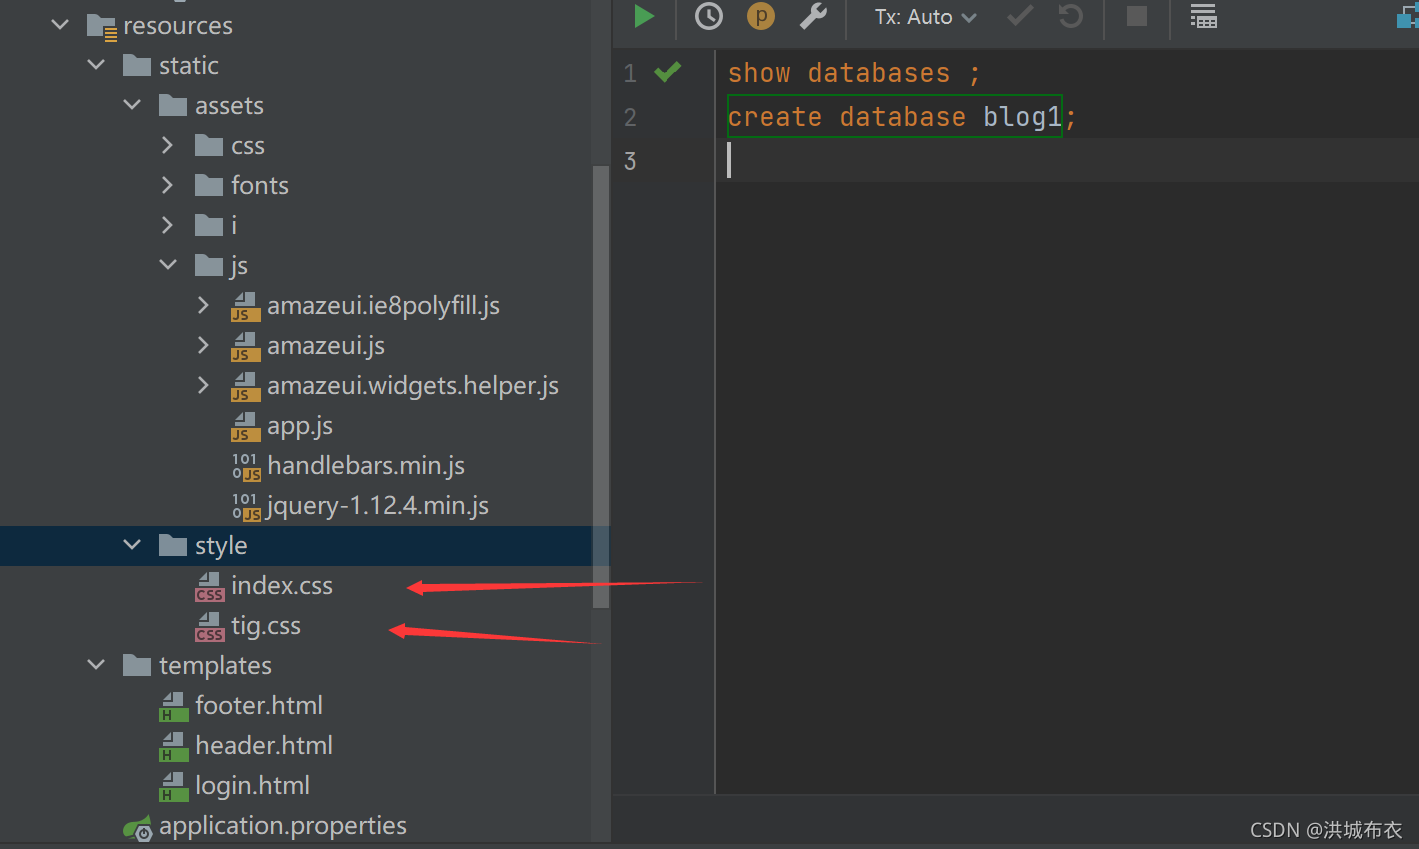The image size is (1419, 849).
Task: Click the Rollback arrow icon
Action: click(x=1071, y=16)
